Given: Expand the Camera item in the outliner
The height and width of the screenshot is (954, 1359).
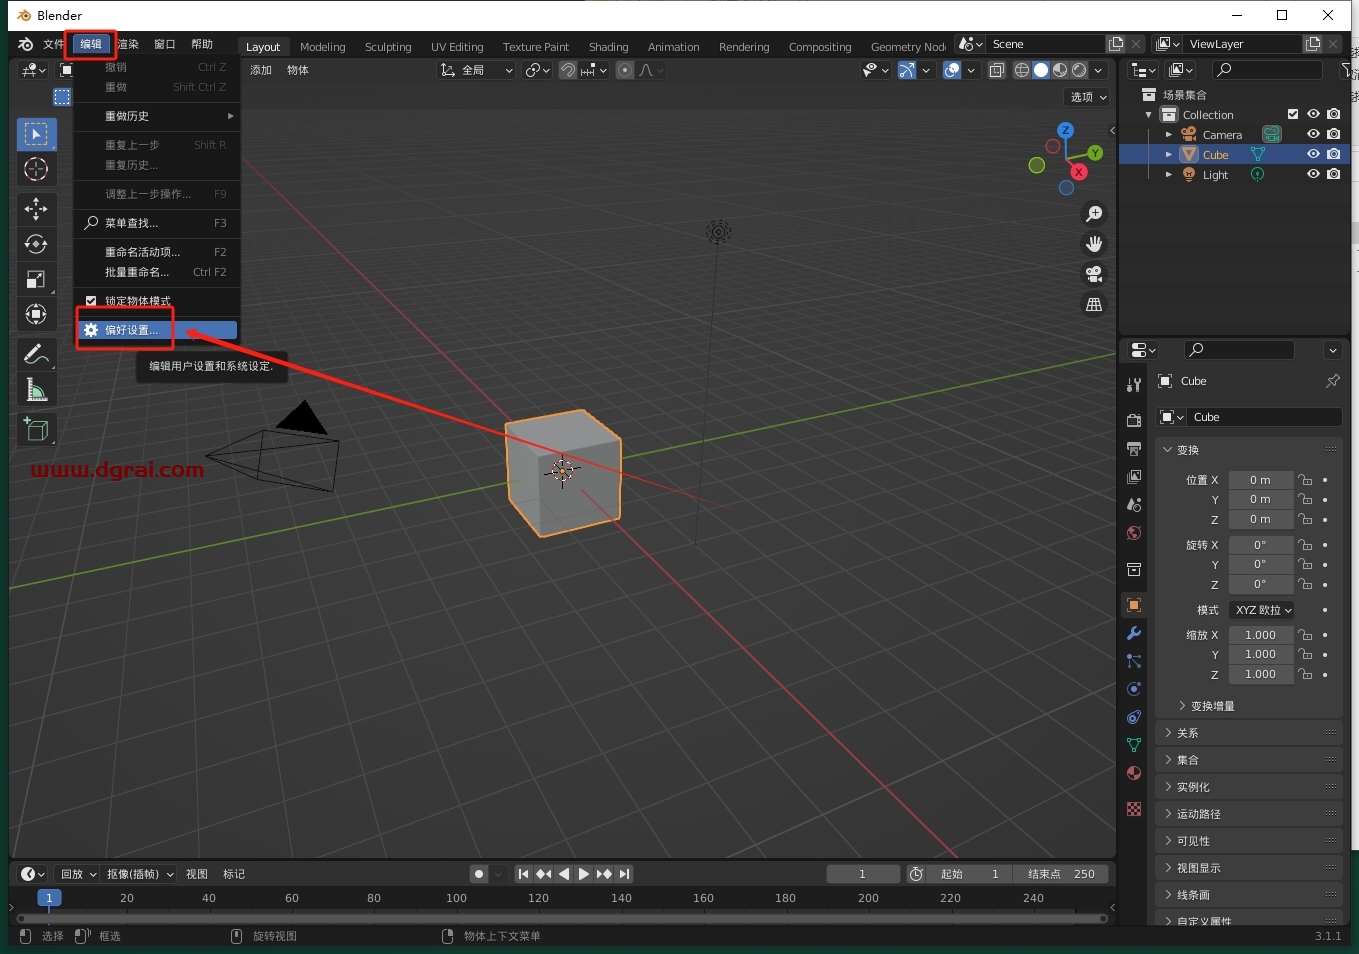Looking at the screenshot, I should click(1168, 134).
